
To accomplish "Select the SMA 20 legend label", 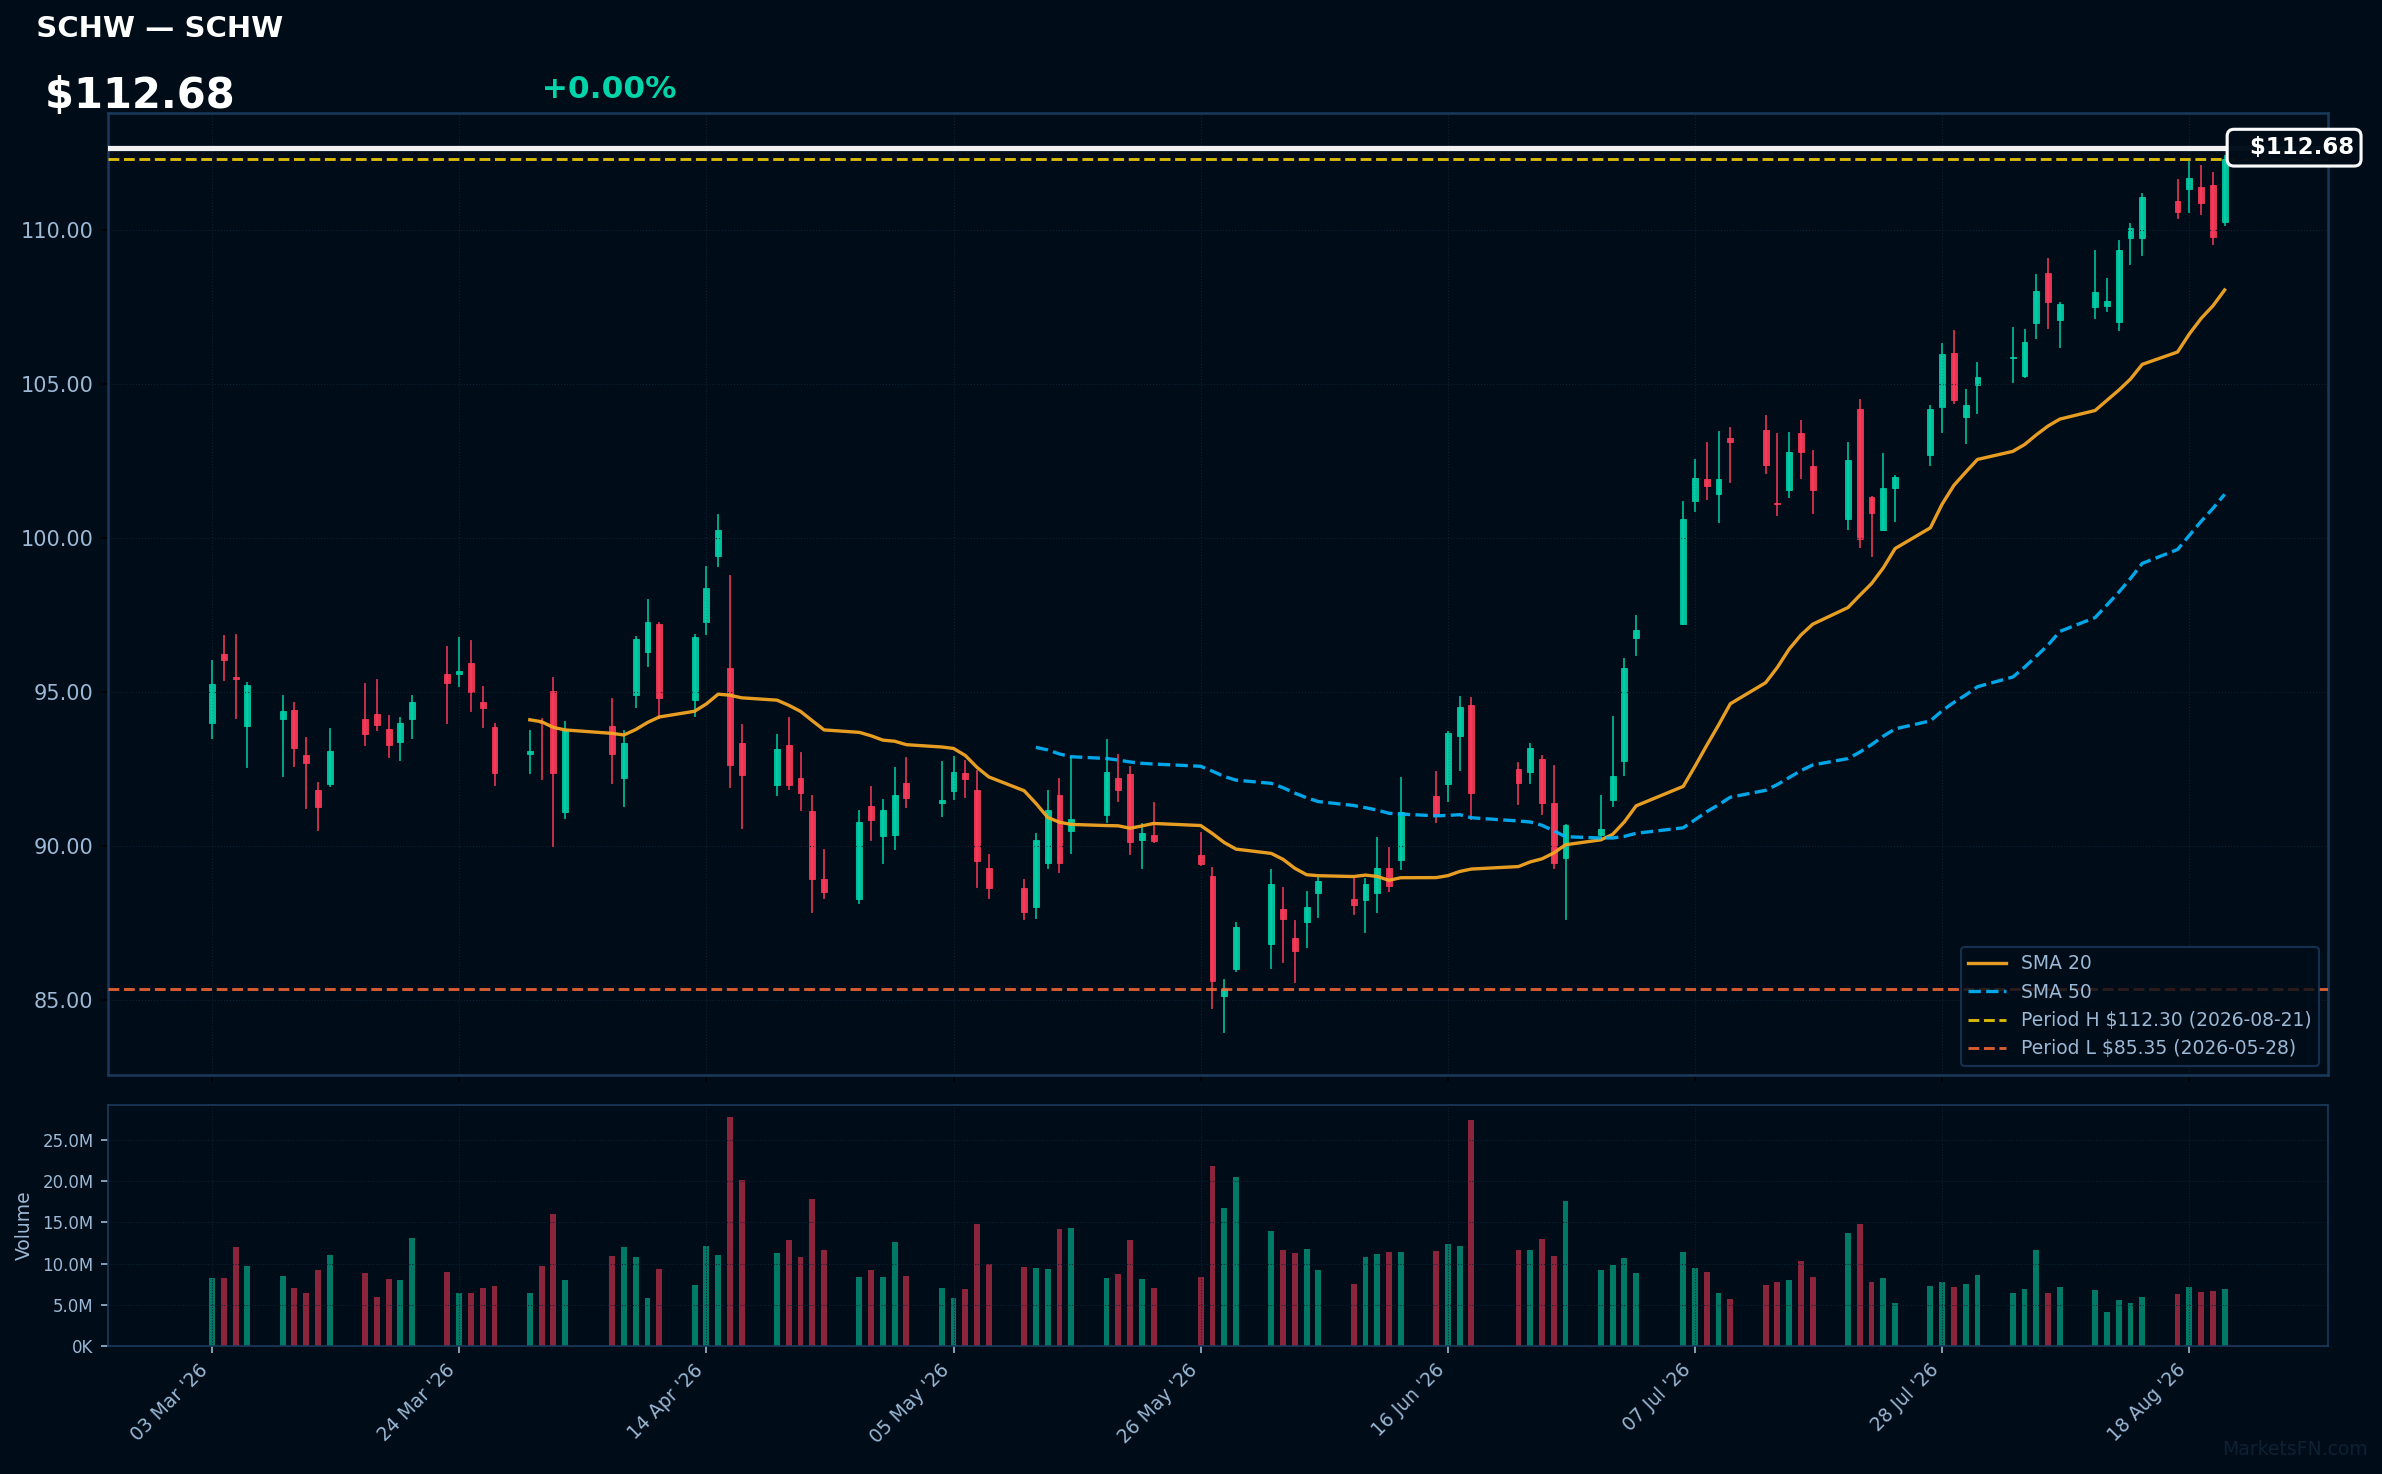I will click(2056, 963).
